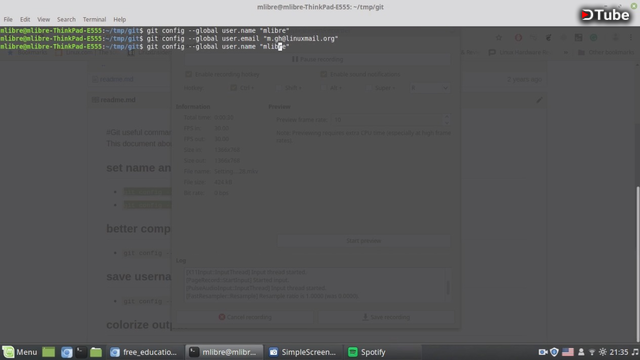This screenshot has width=640, height=360.
Task: Switch to the SimpleScreen... recorder window
Action: [303, 352]
